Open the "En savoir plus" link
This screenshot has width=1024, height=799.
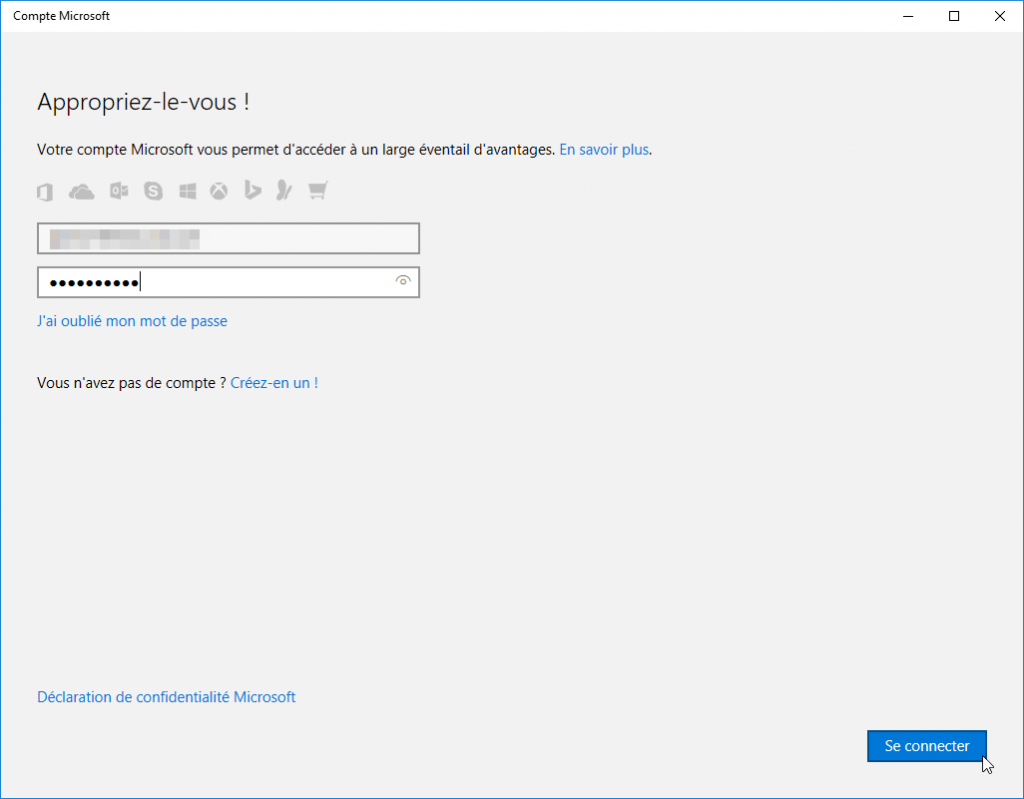(604, 150)
